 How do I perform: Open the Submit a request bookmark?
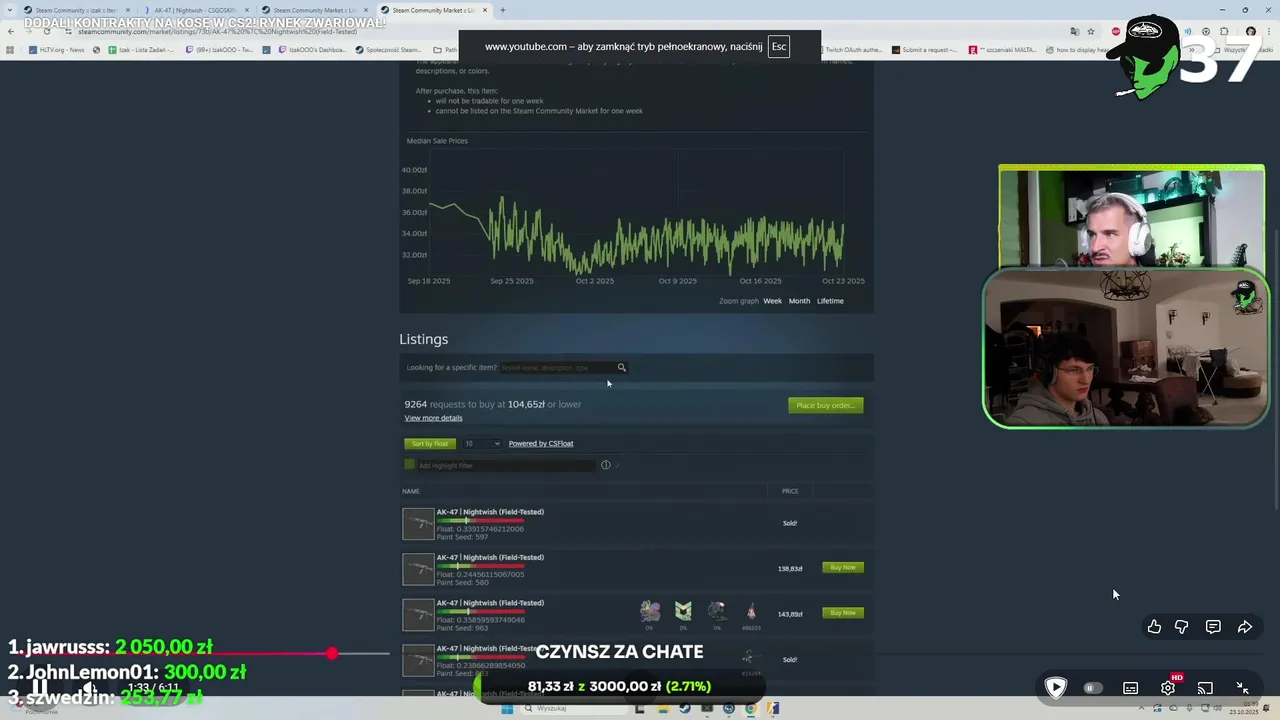click(925, 49)
